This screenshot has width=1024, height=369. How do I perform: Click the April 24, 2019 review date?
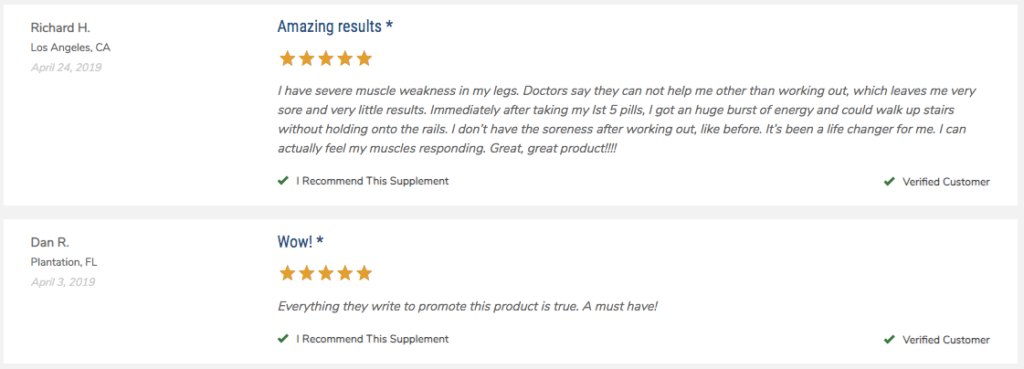66,67
